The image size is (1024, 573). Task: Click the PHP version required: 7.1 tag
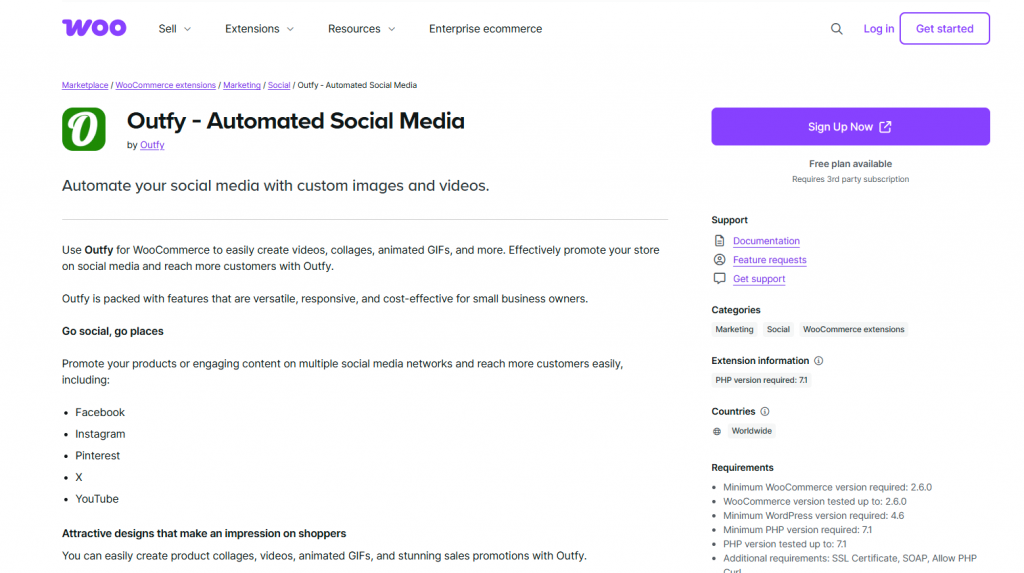(x=761, y=380)
